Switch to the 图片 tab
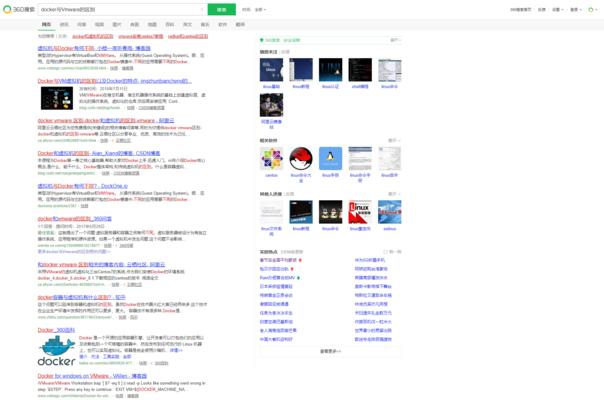This screenshot has width=604, height=400. 117,24
